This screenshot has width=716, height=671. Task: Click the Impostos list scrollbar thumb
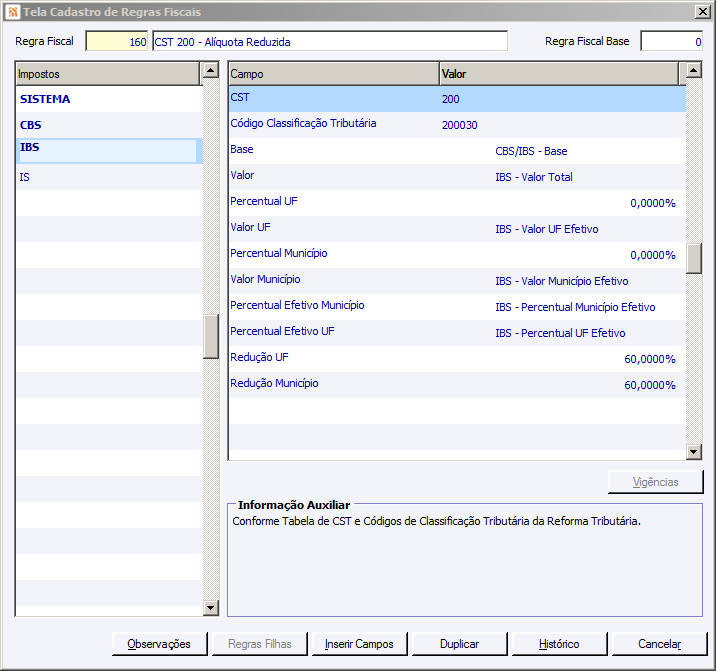tap(211, 336)
